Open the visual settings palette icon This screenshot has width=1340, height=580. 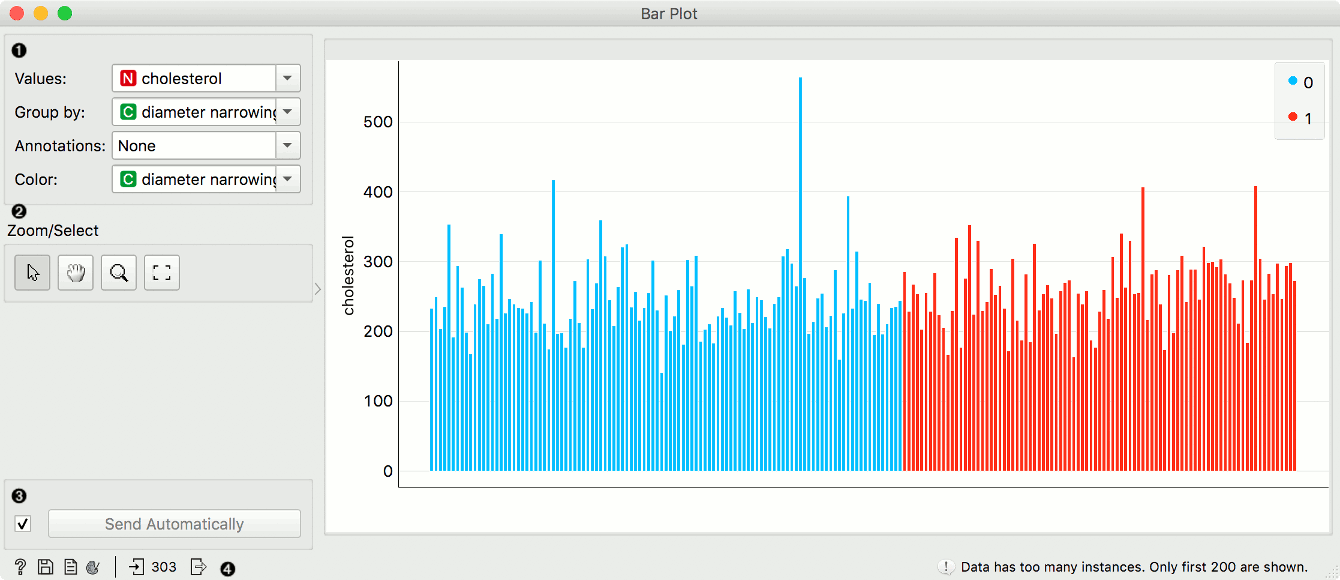coord(94,567)
